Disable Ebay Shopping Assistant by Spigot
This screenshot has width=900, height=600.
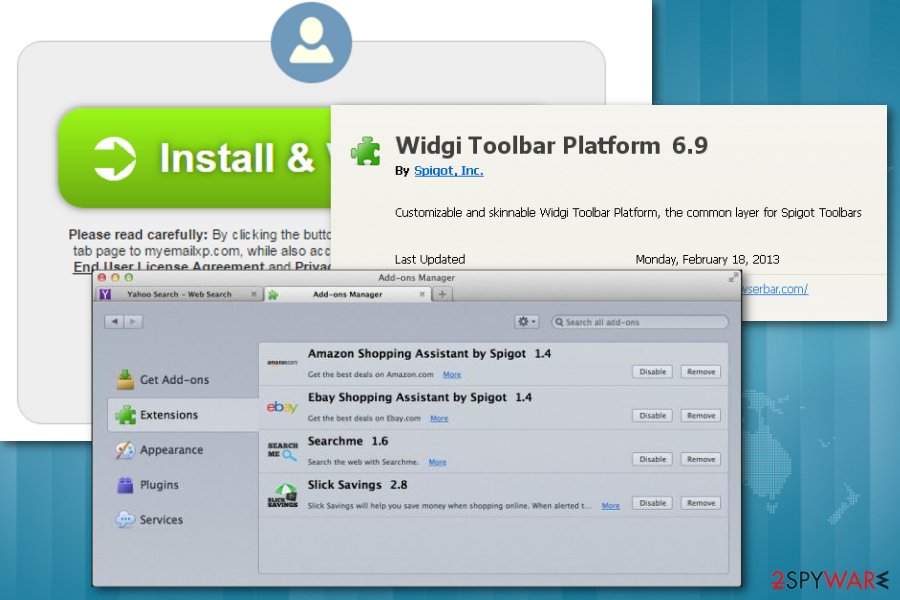653,416
